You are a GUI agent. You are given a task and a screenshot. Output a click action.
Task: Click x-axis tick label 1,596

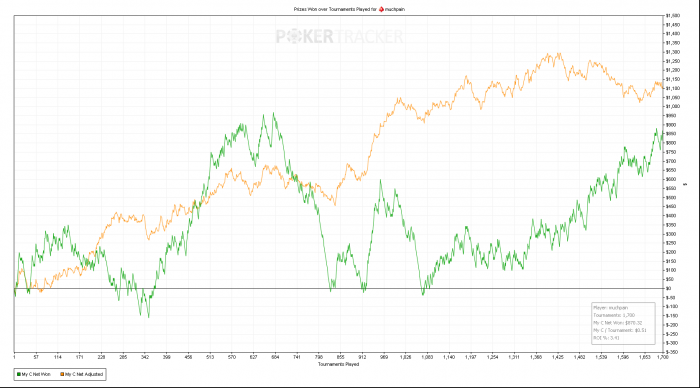623,357
